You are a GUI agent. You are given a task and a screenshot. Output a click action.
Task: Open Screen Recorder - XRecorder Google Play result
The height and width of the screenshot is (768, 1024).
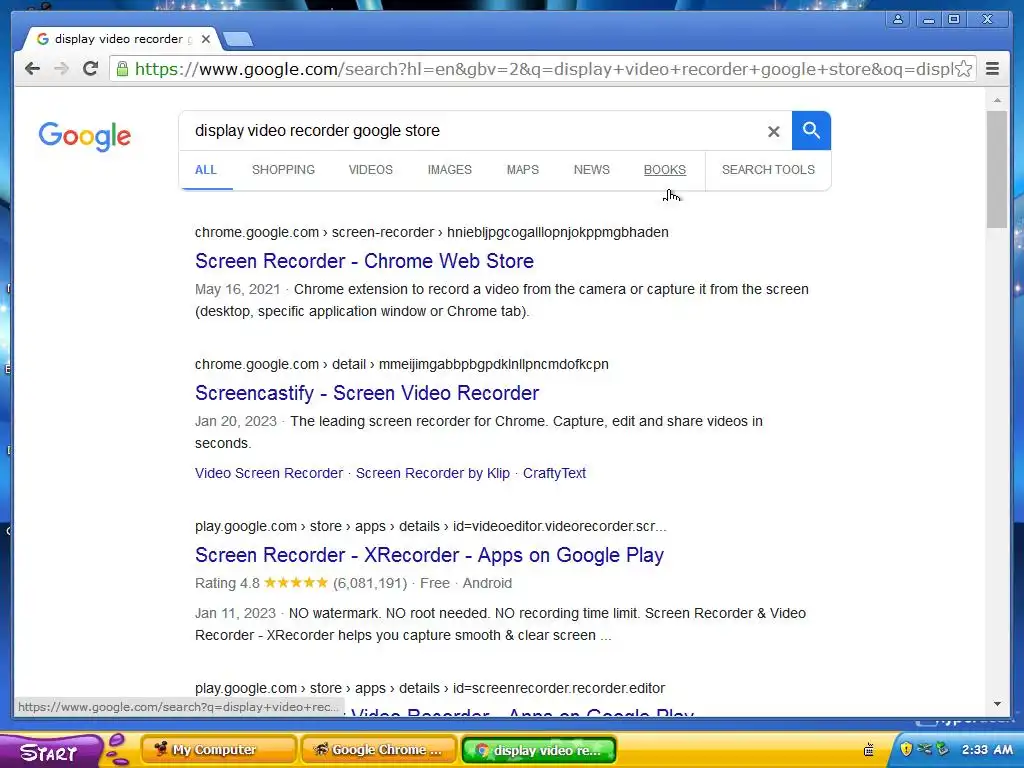pyautogui.click(x=430, y=555)
